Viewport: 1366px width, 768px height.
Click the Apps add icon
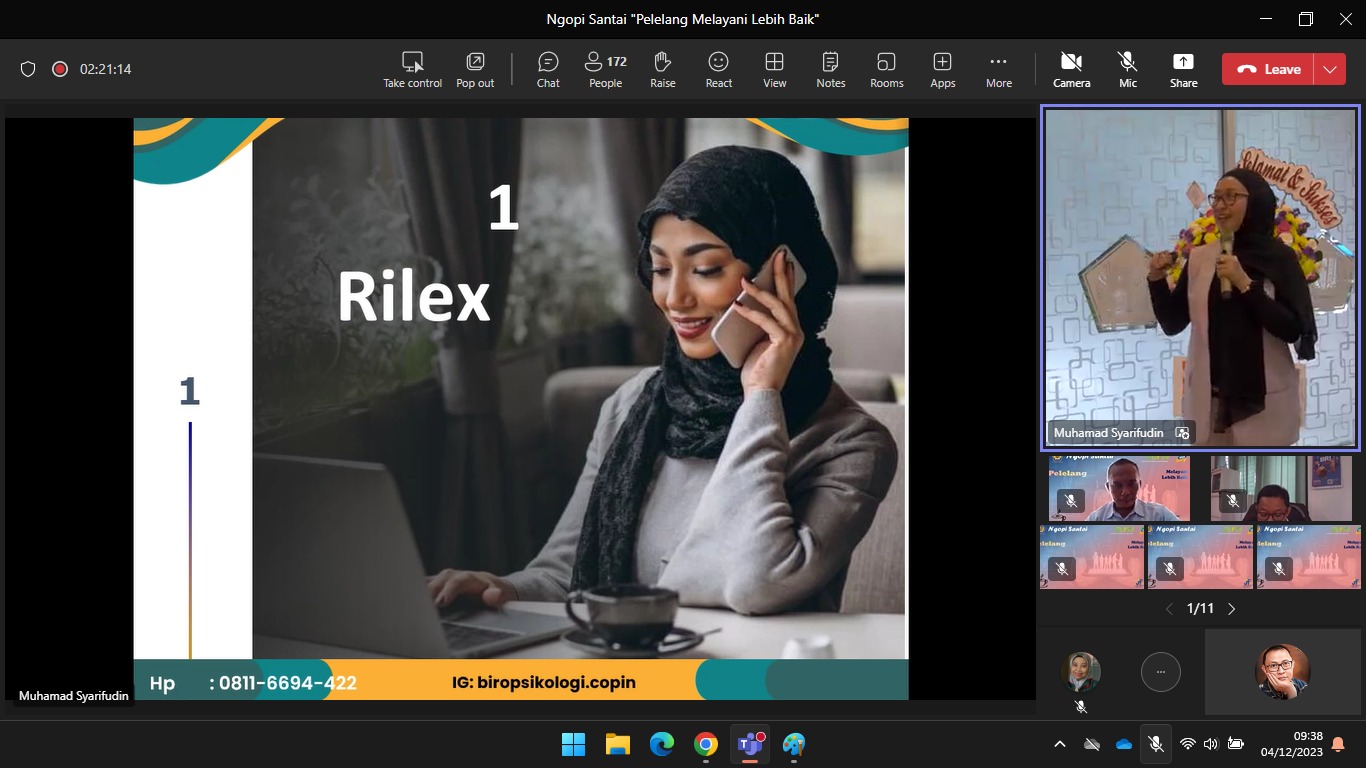942,69
